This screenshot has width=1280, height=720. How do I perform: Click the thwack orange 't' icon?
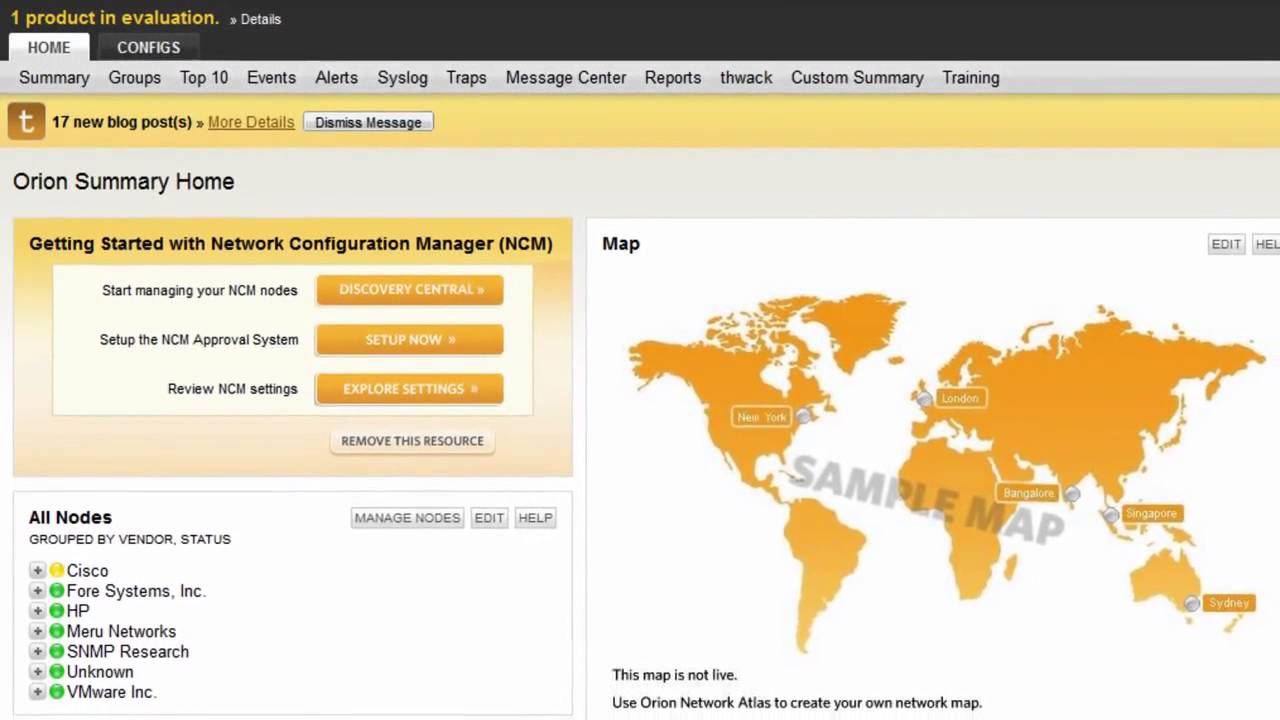coord(26,122)
